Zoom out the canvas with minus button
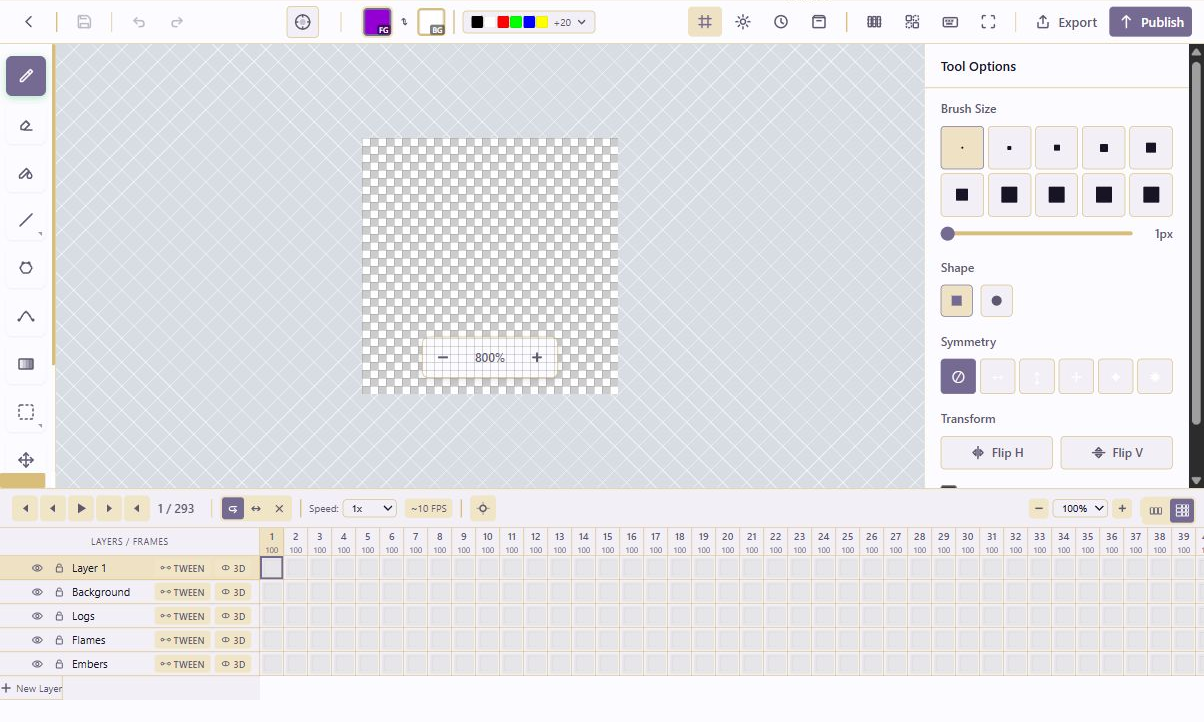 [443, 358]
